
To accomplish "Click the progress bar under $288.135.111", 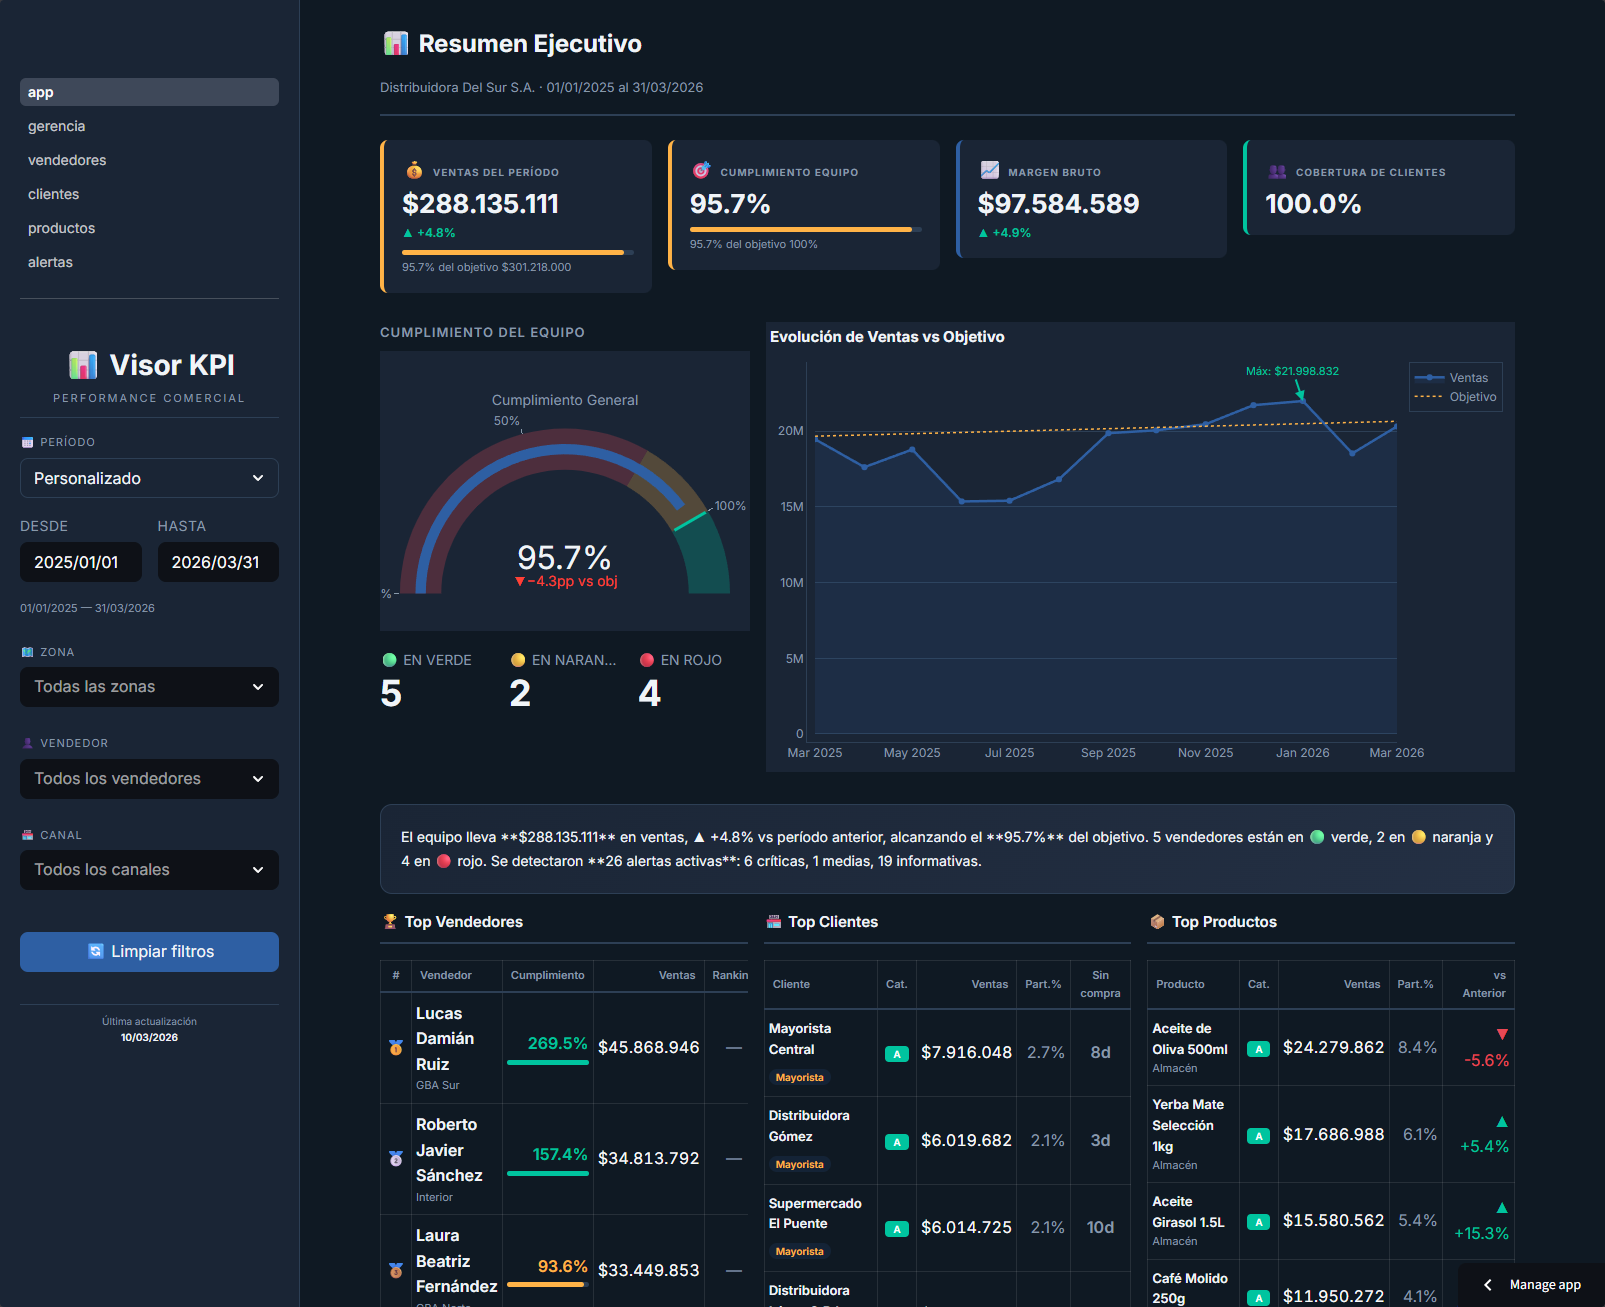I will point(518,252).
